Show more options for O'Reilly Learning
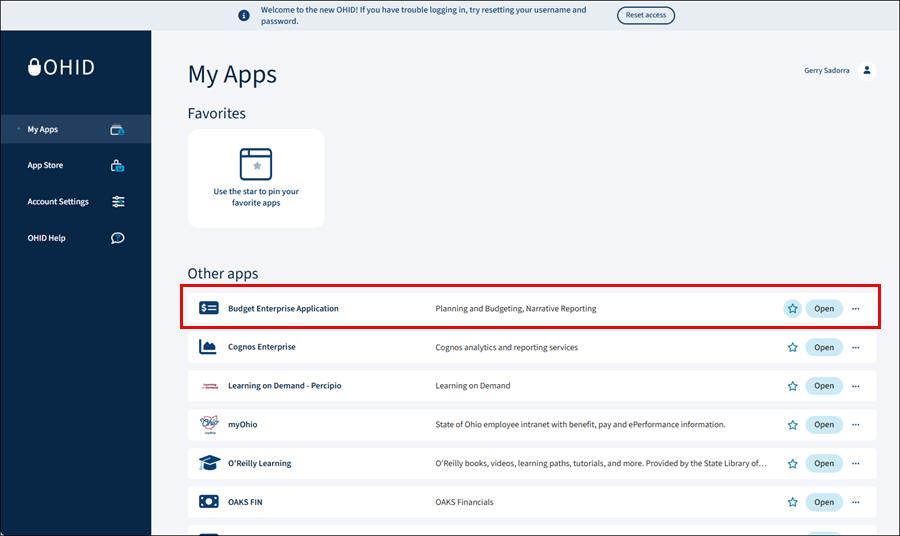Image resolution: width=900 pixels, height=536 pixels. [x=856, y=464]
